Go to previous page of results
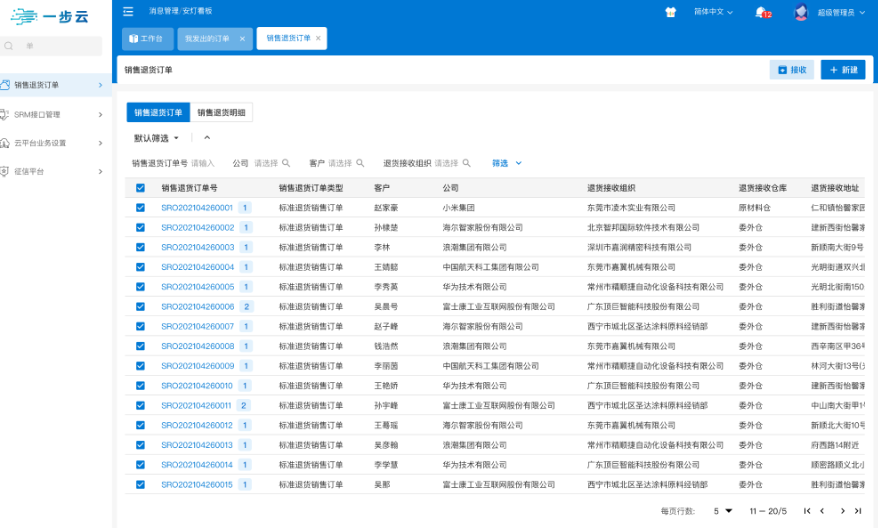 (822, 511)
